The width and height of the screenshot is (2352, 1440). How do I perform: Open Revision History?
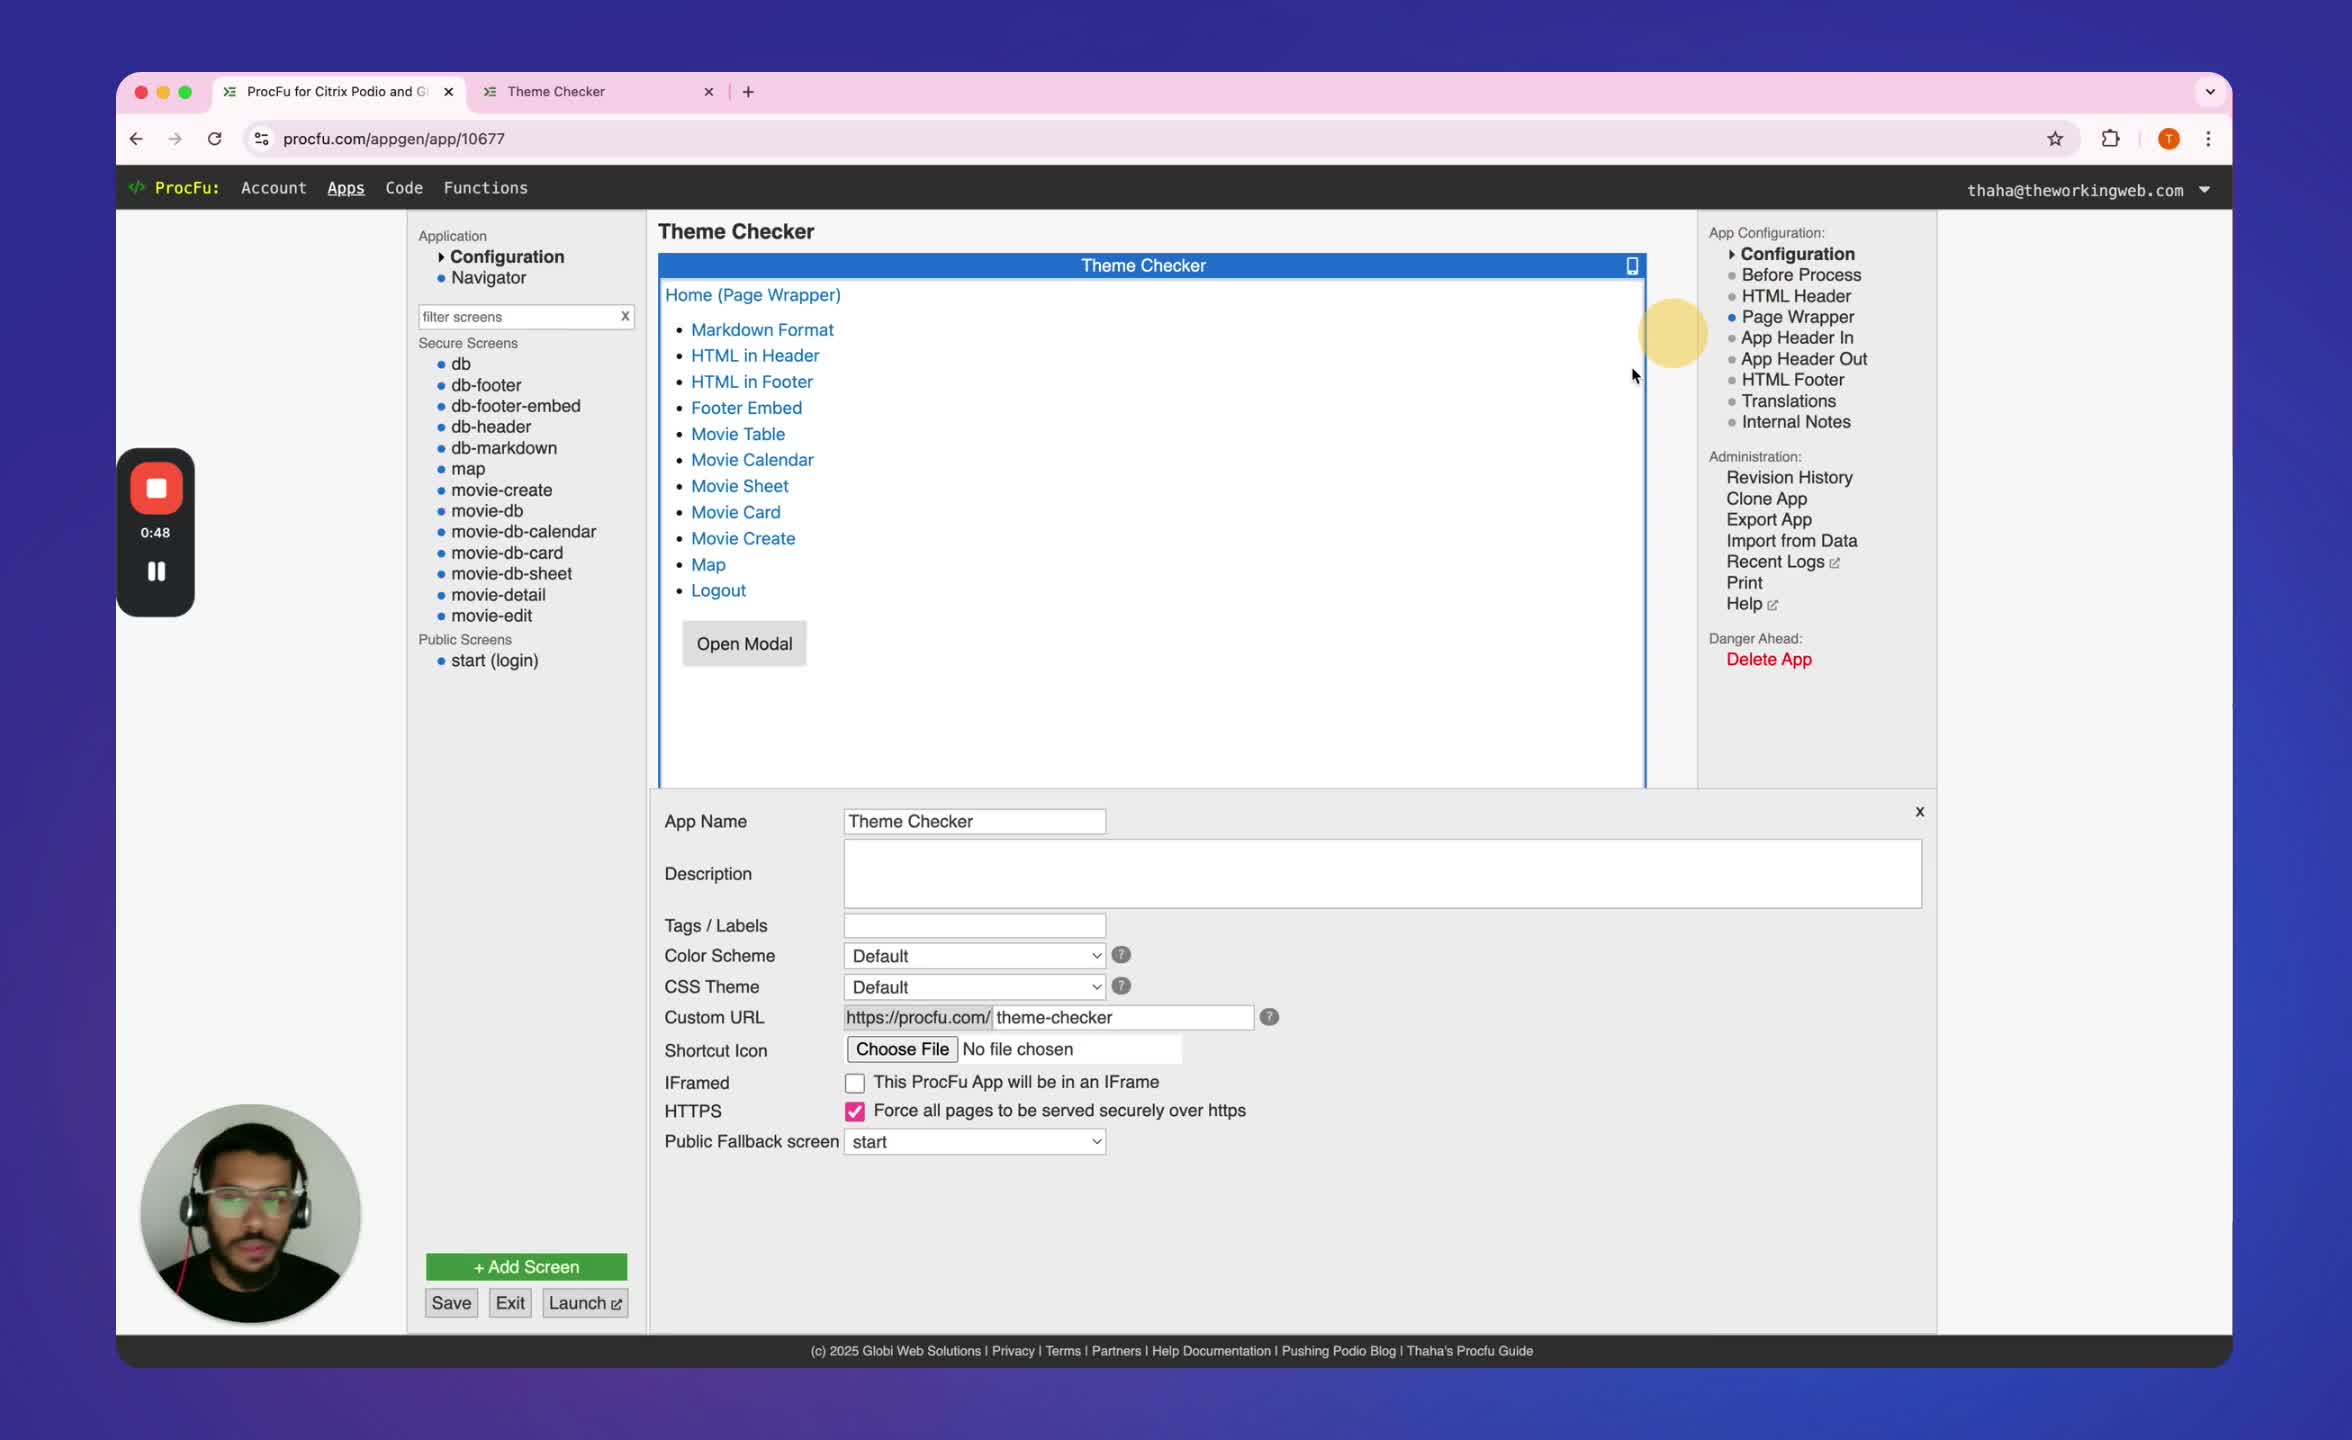(x=1789, y=478)
